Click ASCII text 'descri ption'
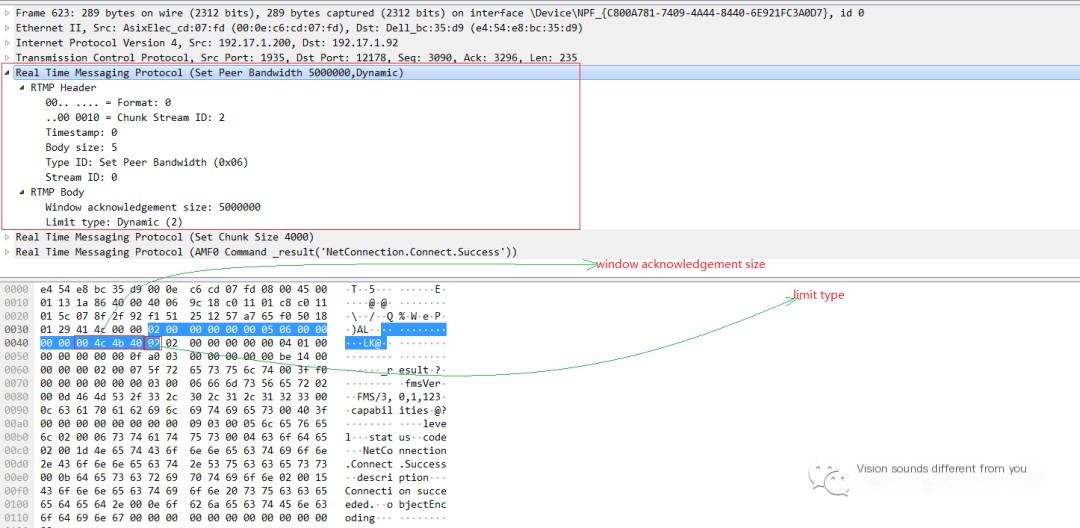This screenshot has height=528, width=1080. [x=391, y=478]
